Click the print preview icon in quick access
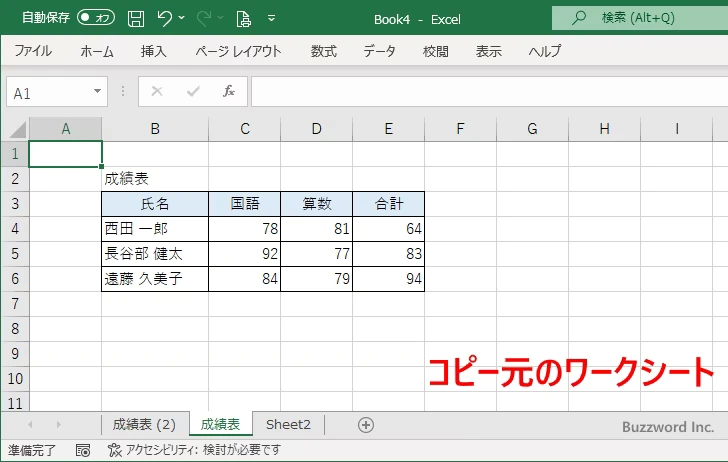The width and height of the screenshot is (728, 462). pyautogui.click(x=243, y=17)
